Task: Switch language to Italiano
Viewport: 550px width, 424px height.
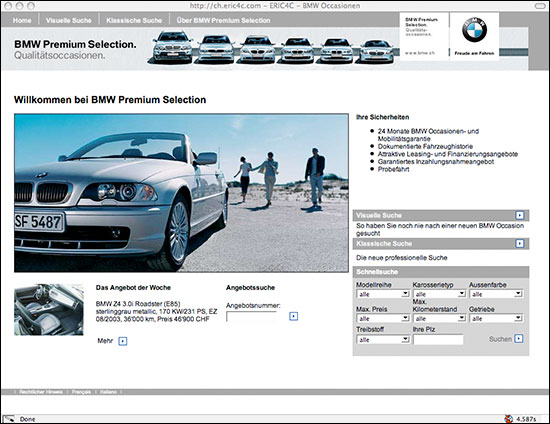Action: [x=108, y=392]
